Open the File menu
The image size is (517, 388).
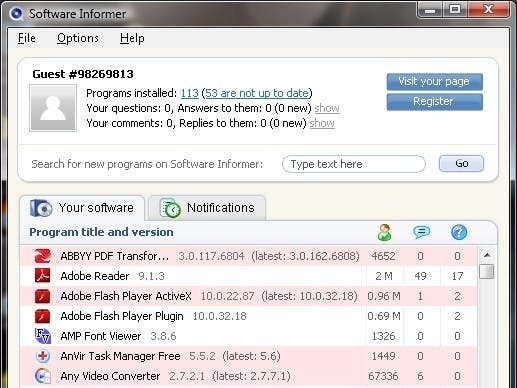tap(27, 38)
